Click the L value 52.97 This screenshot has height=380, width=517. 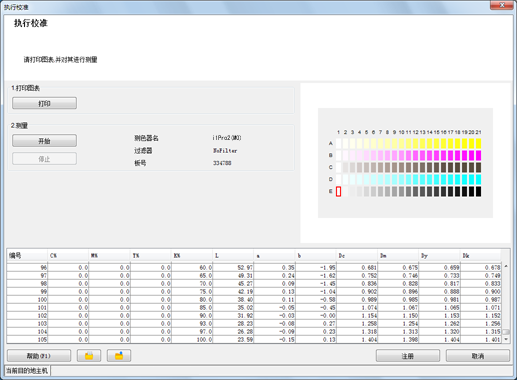tap(245, 267)
